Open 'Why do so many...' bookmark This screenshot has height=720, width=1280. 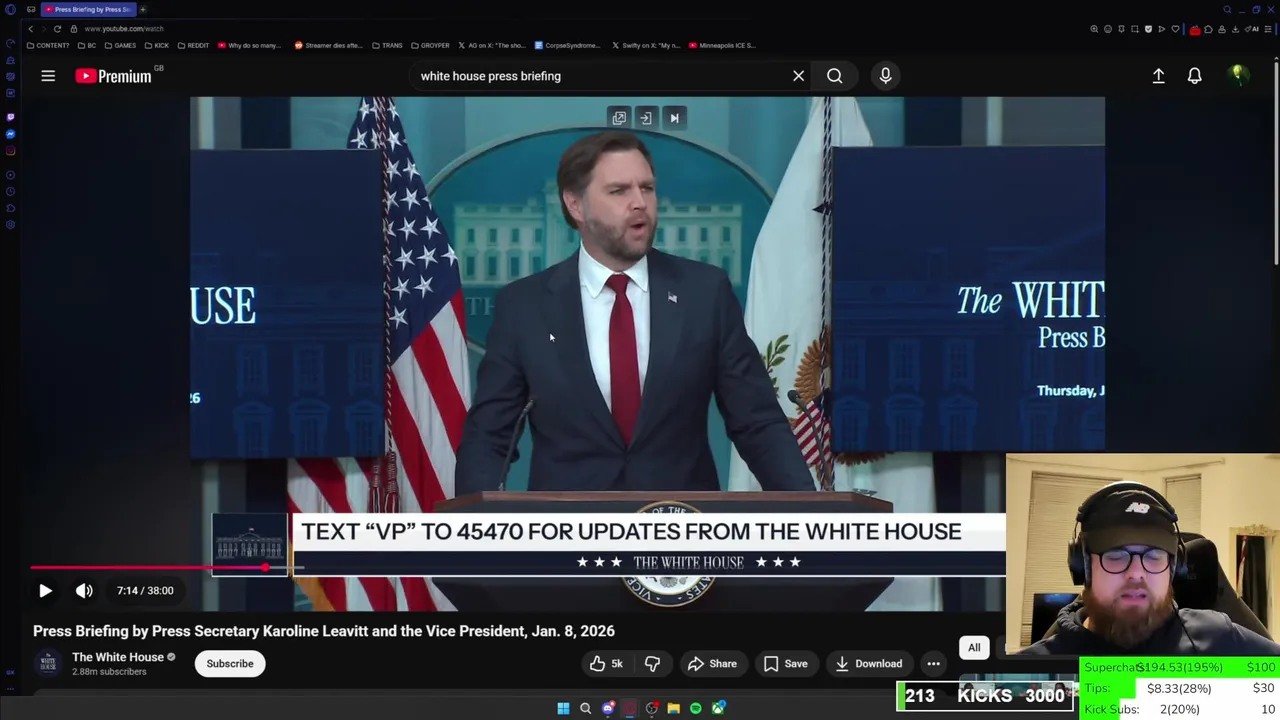[x=249, y=45]
